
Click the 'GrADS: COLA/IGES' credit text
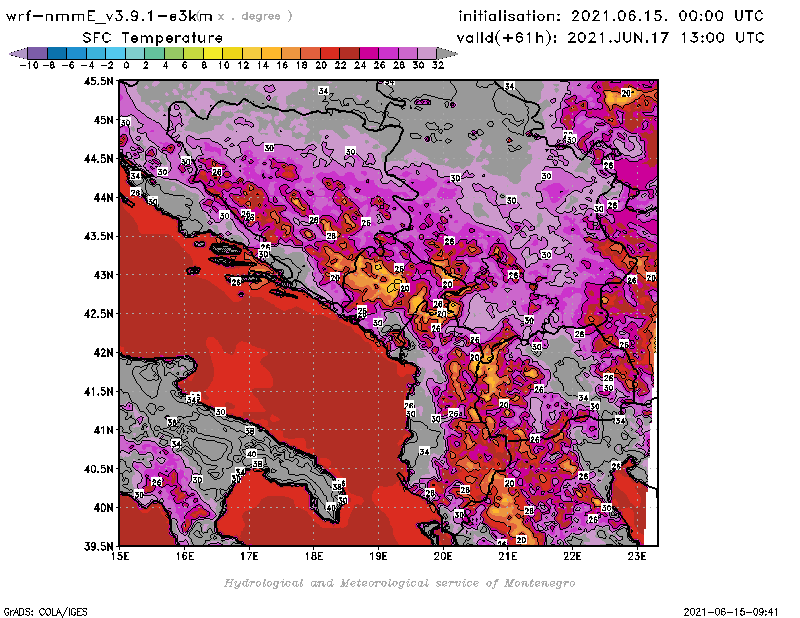click(x=45, y=612)
